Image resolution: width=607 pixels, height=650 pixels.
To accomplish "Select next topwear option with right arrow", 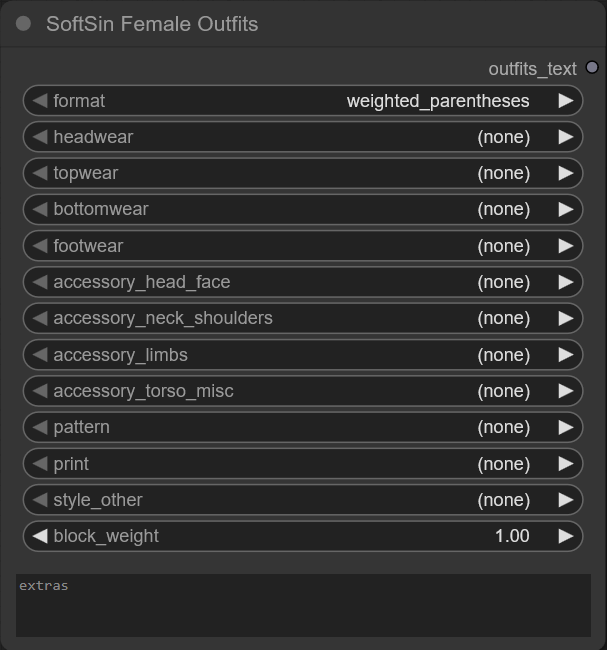I will click(x=566, y=173).
